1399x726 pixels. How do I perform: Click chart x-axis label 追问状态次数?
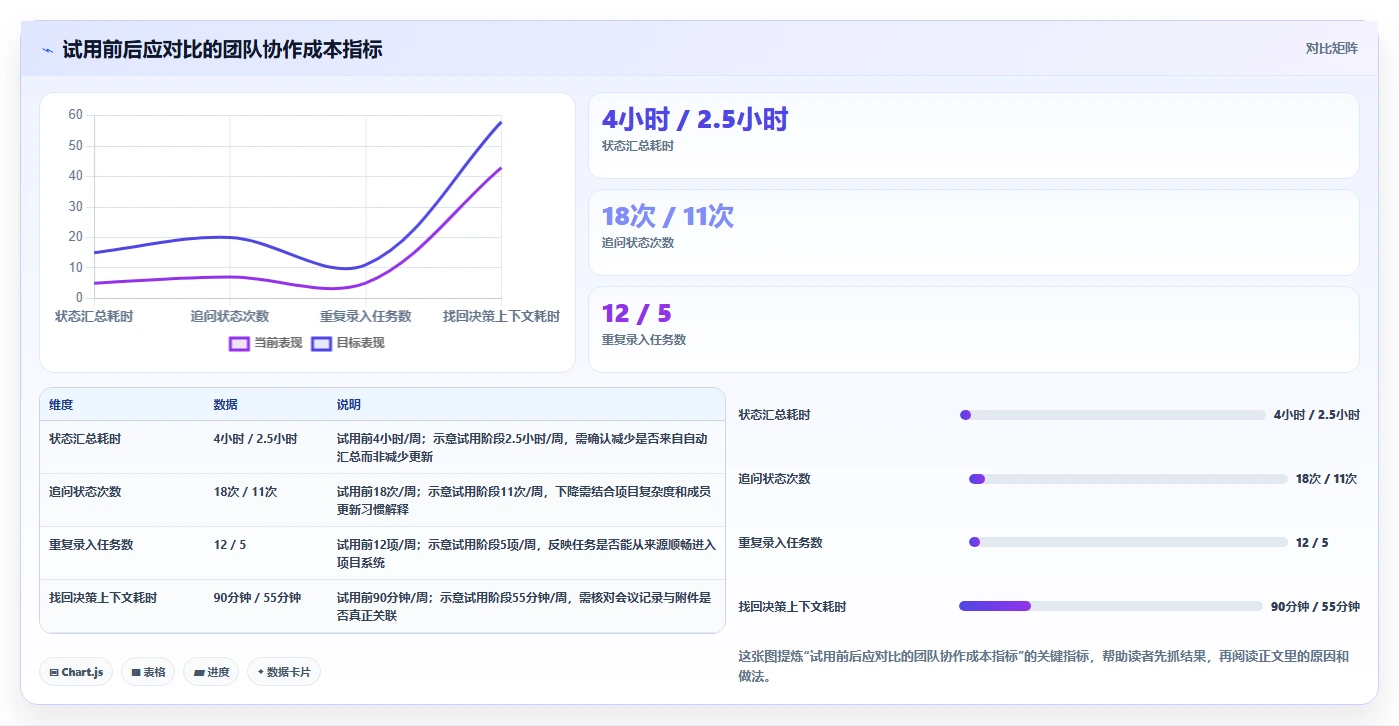pyautogui.click(x=230, y=316)
